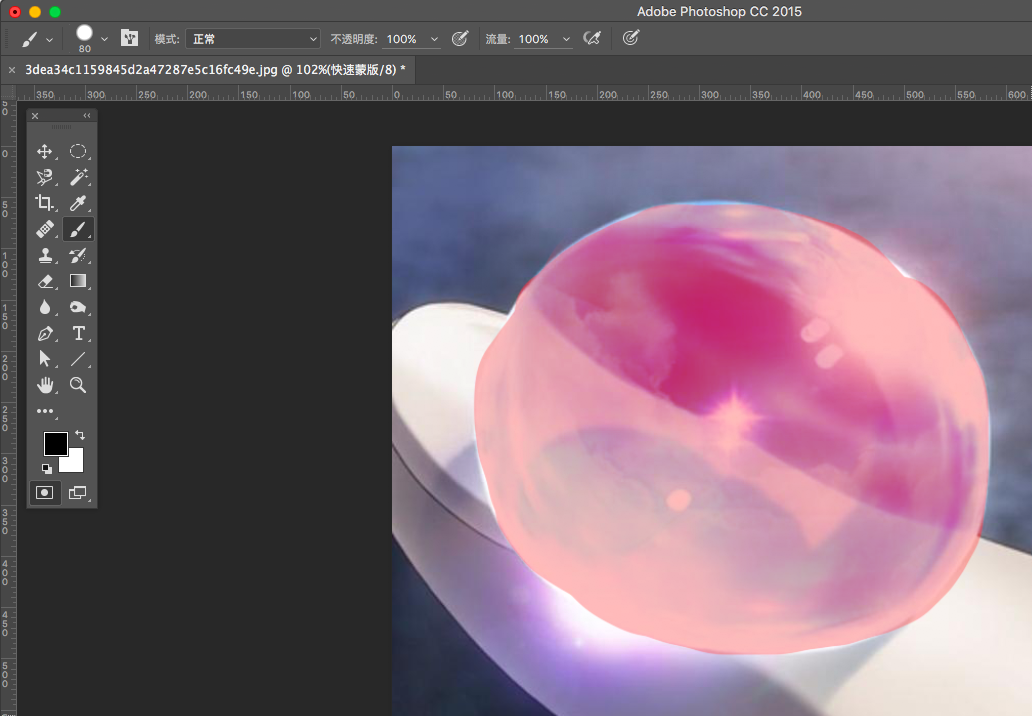Select the Clone Stamp tool

click(45, 256)
